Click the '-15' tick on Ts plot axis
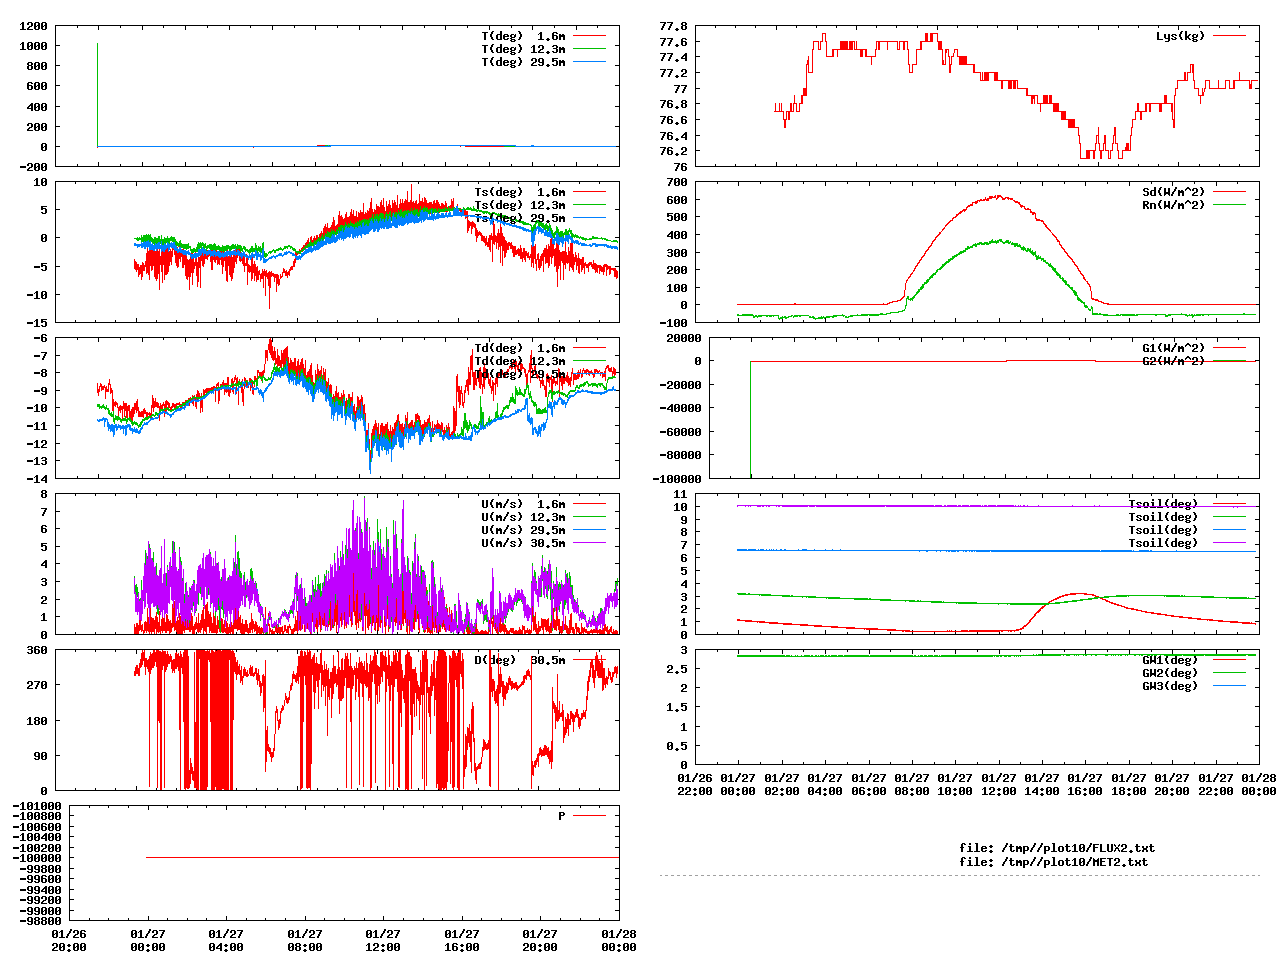 [x=37, y=322]
